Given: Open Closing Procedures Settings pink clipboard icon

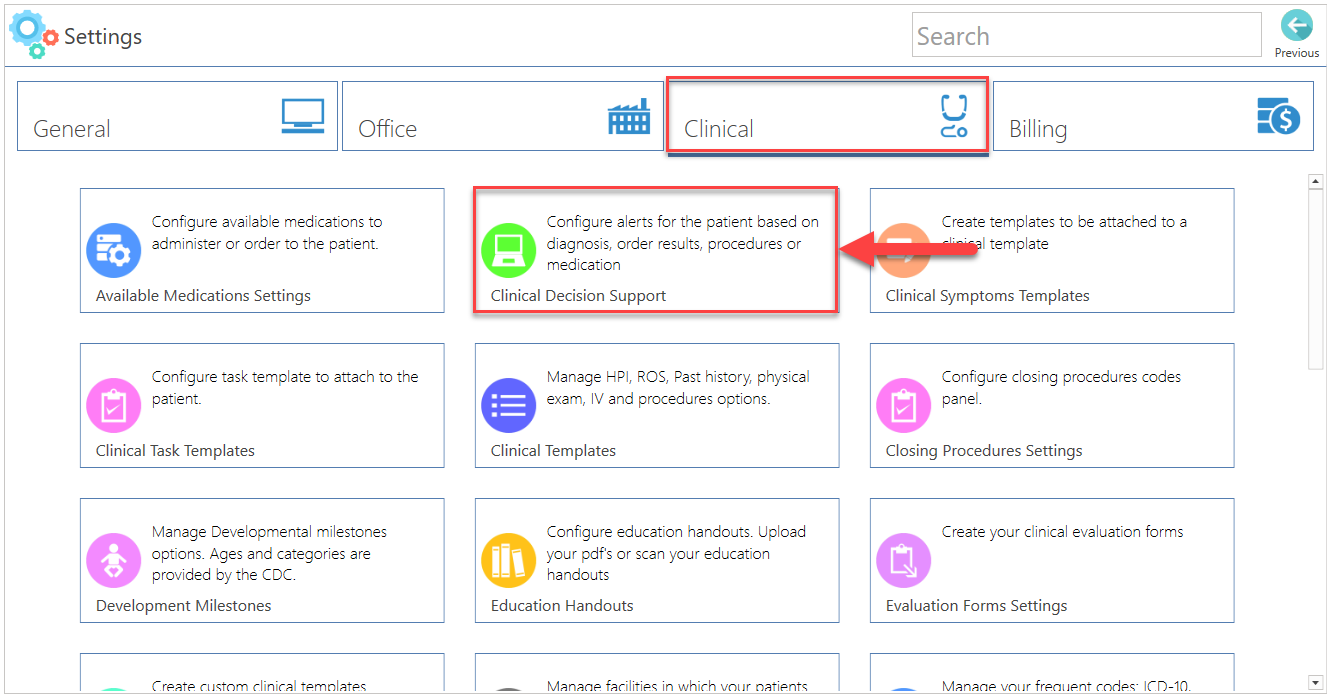Looking at the screenshot, I should coord(904,405).
